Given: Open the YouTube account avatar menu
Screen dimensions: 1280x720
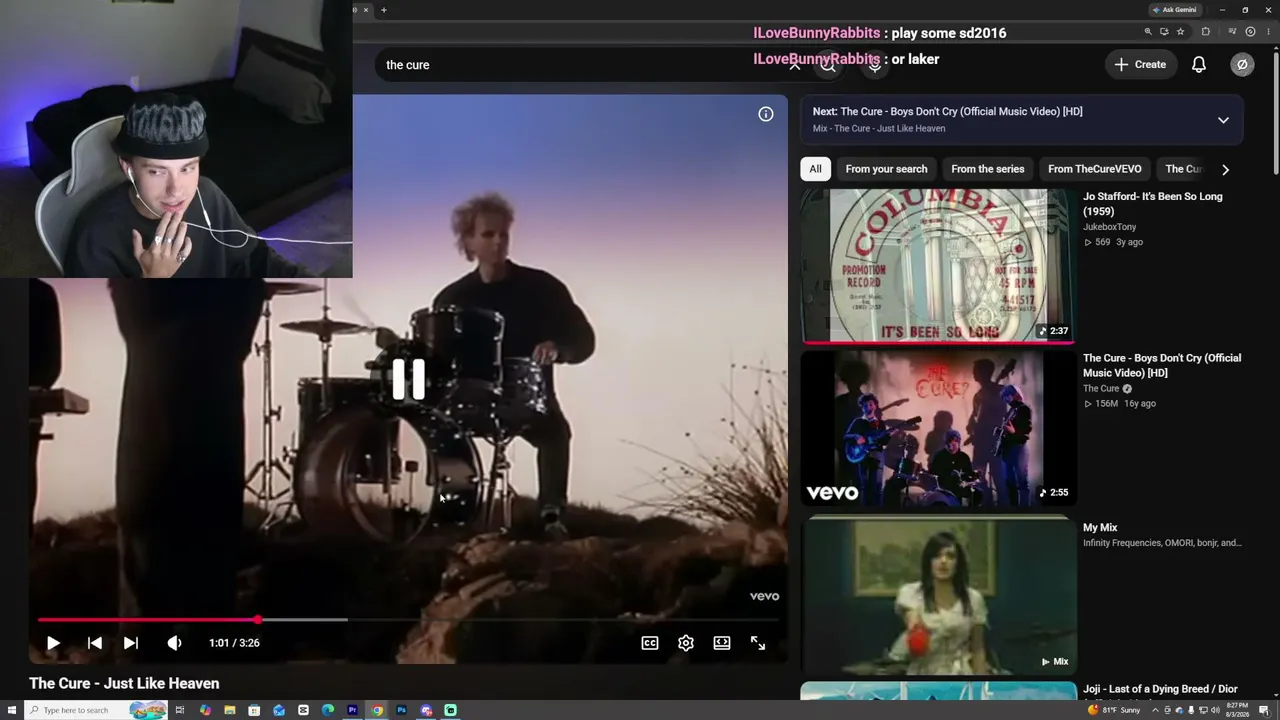Looking at the screenshot, I should click(1242, 64).
